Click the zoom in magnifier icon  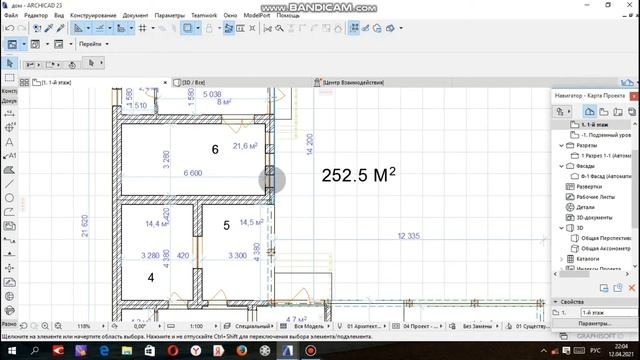coord(45,326)
